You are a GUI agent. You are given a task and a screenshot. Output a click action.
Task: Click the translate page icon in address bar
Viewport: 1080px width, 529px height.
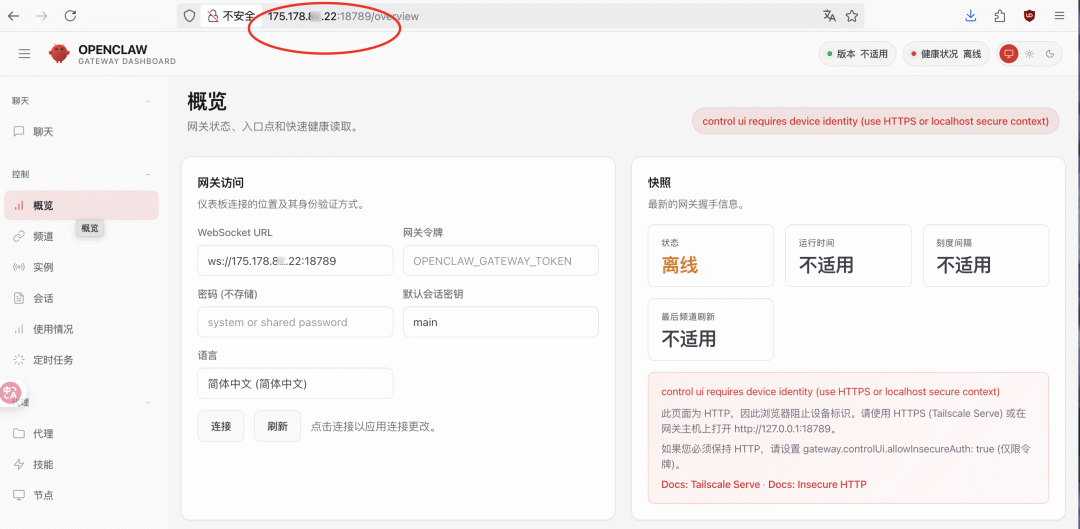pos(829,16)
